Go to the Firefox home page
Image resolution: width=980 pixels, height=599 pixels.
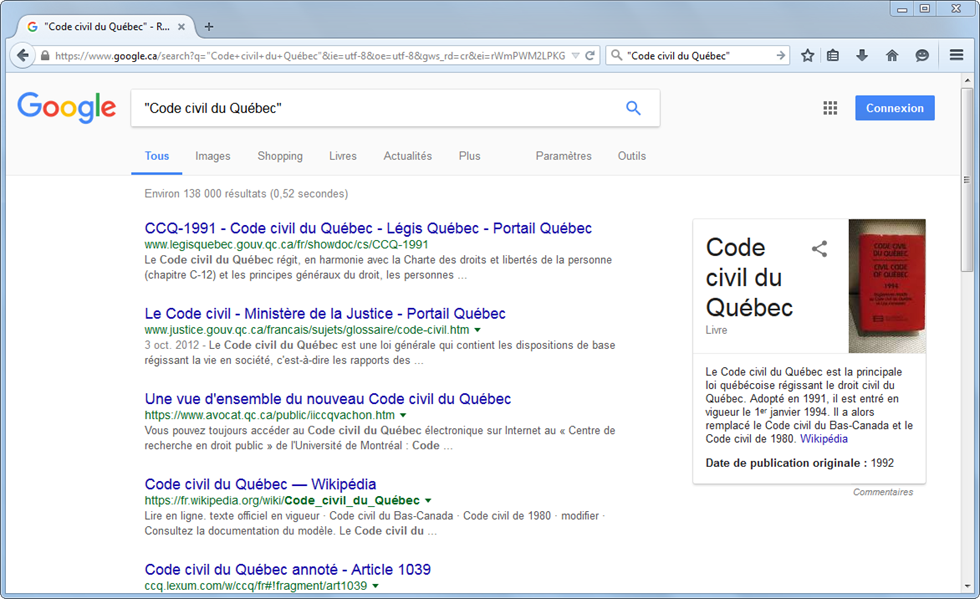pyautogui.click(x=892, y=55)
